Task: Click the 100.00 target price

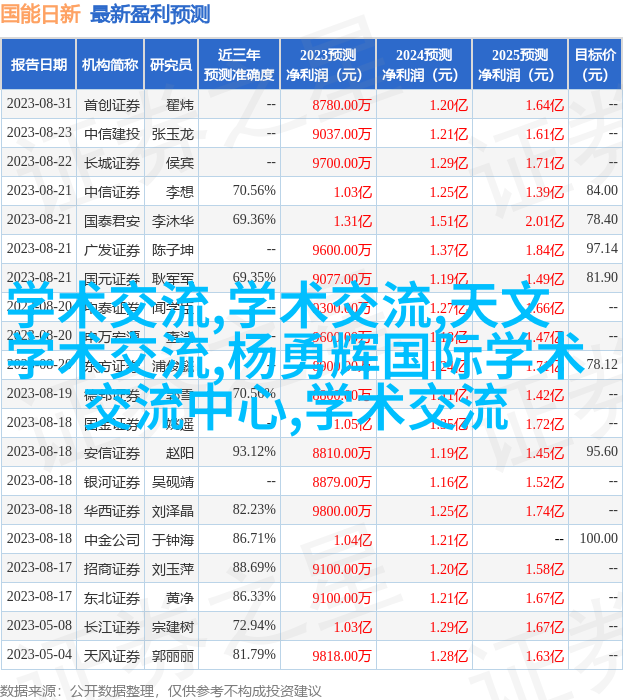Action: (x=598, y=539)
